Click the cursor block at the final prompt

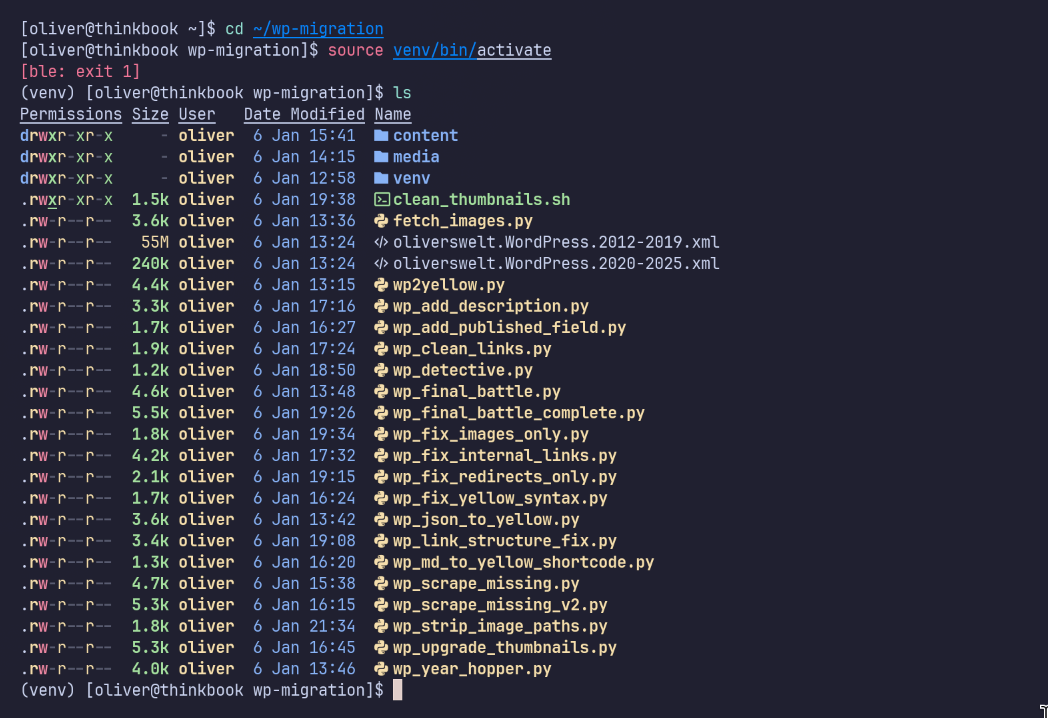(397, 690)
